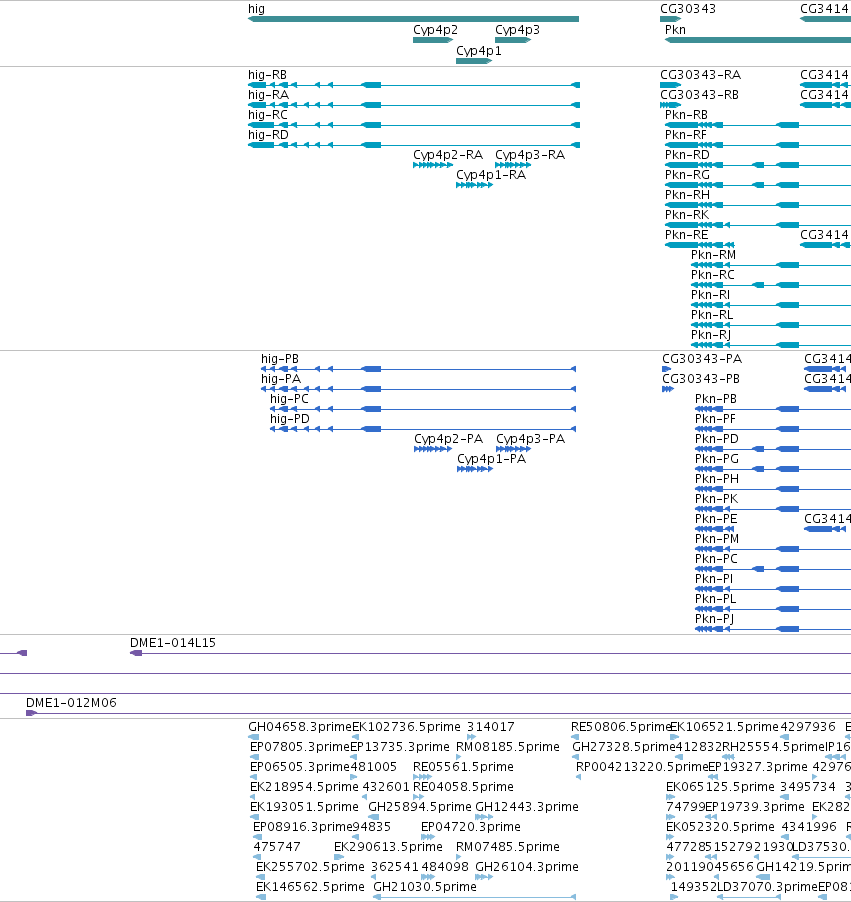Click the Pkn-RJ transcript label
851x902 pixels.
(711, 335)
